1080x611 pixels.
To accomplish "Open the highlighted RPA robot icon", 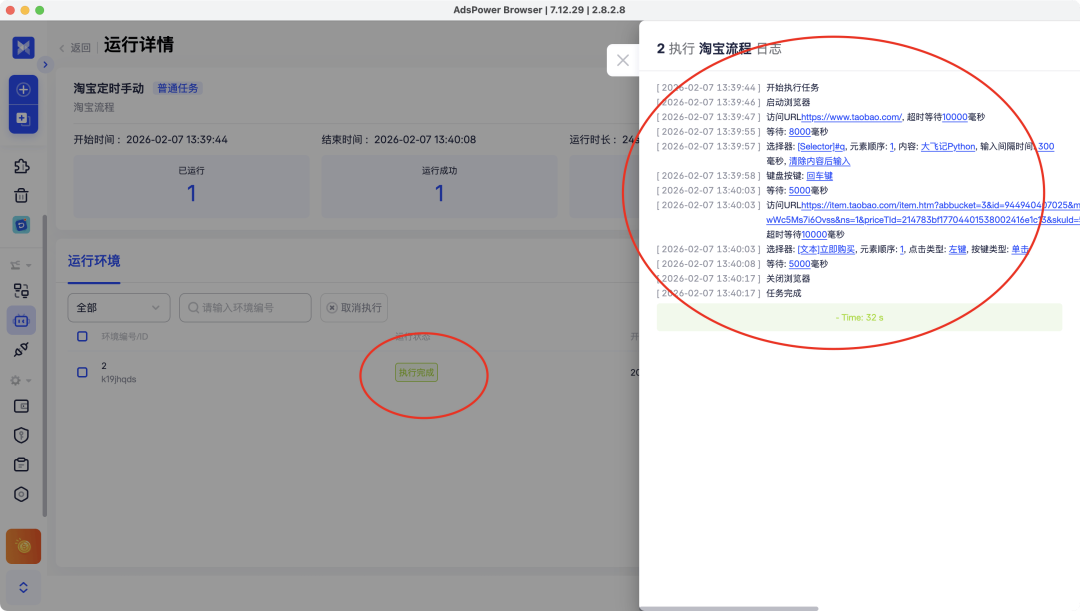I will [21, 320].
